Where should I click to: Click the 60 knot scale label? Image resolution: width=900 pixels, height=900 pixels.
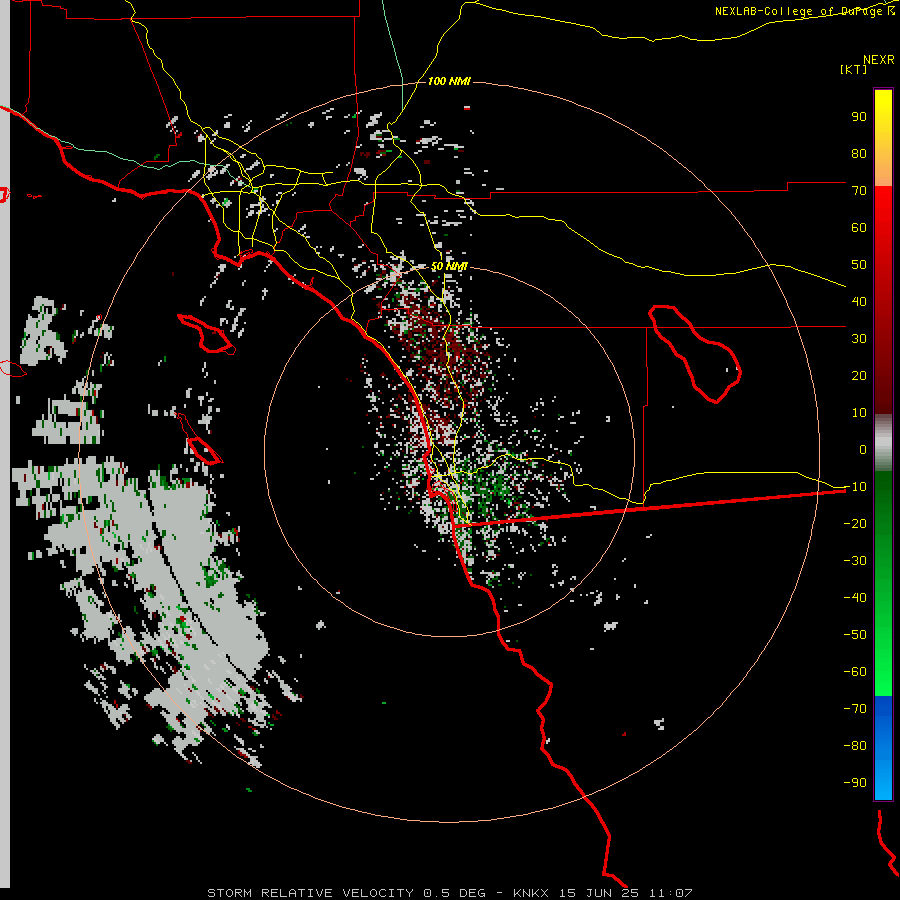pos(859,227)
